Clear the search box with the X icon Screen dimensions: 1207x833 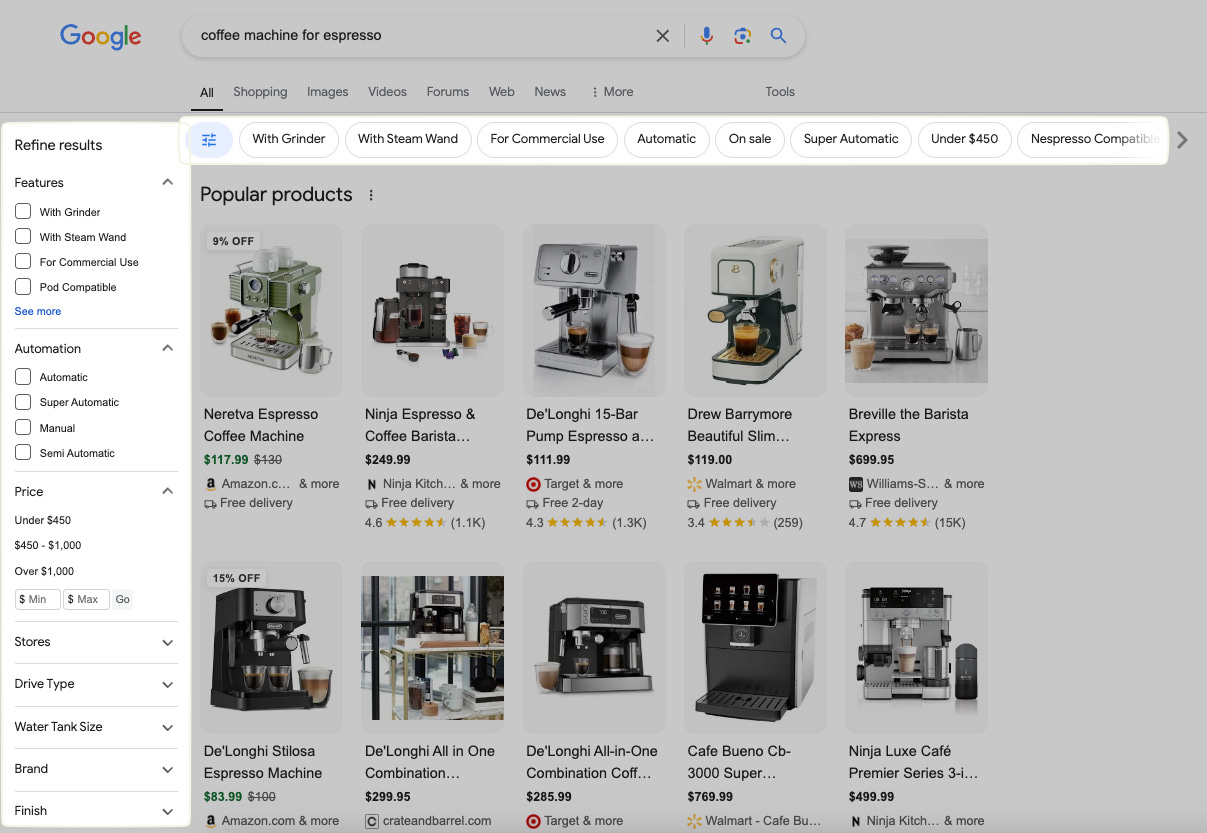(x=662, y=36)
